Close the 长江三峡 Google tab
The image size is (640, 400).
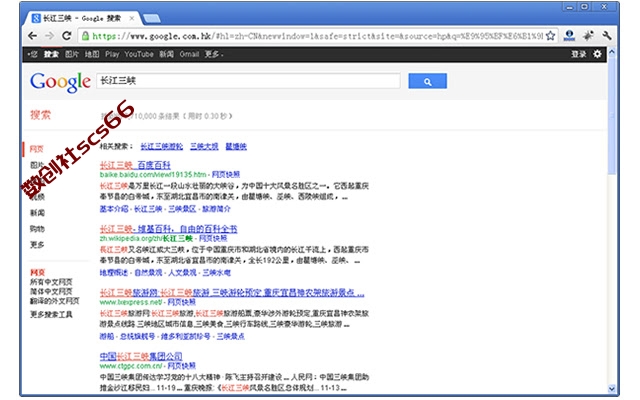click(x=131, y=18)
